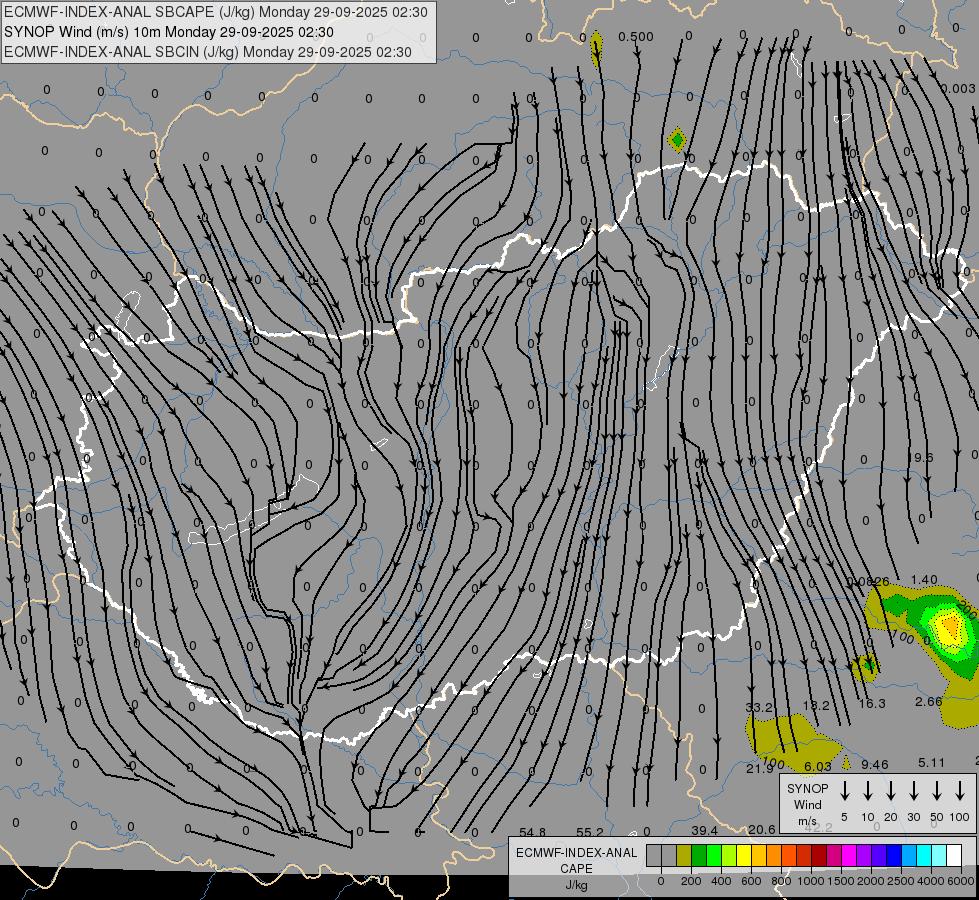Click the 6000 tick label on CAPE scale

(x=961, y=881)
